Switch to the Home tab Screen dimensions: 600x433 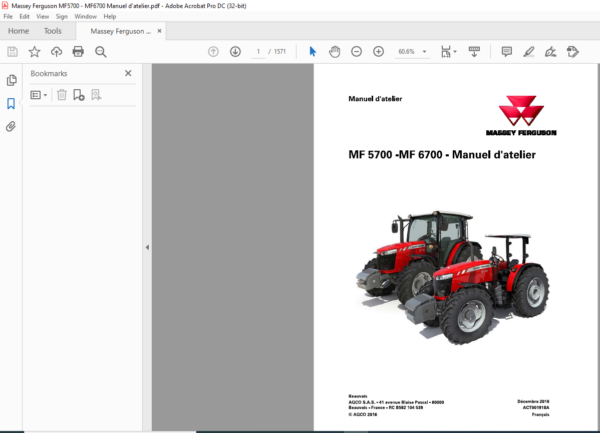[x=18, y=31]
